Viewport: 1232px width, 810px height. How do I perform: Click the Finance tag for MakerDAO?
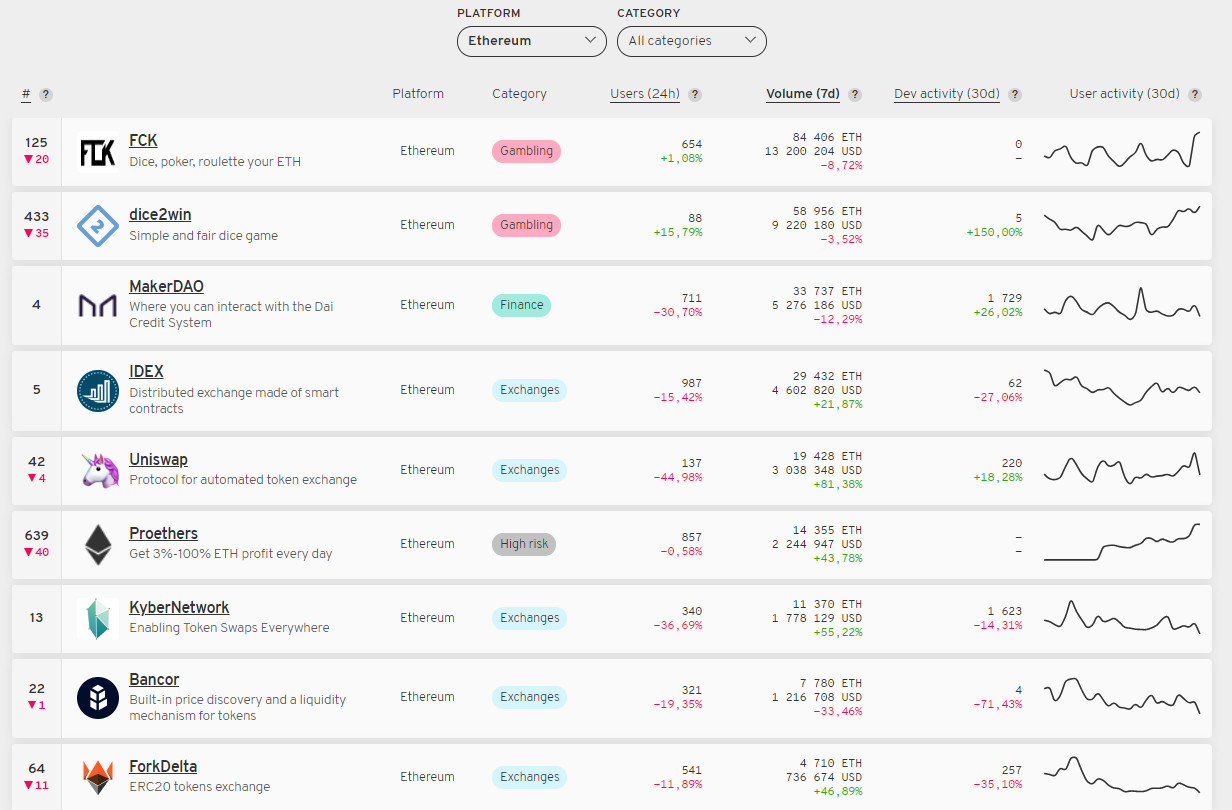coord(521,305)
